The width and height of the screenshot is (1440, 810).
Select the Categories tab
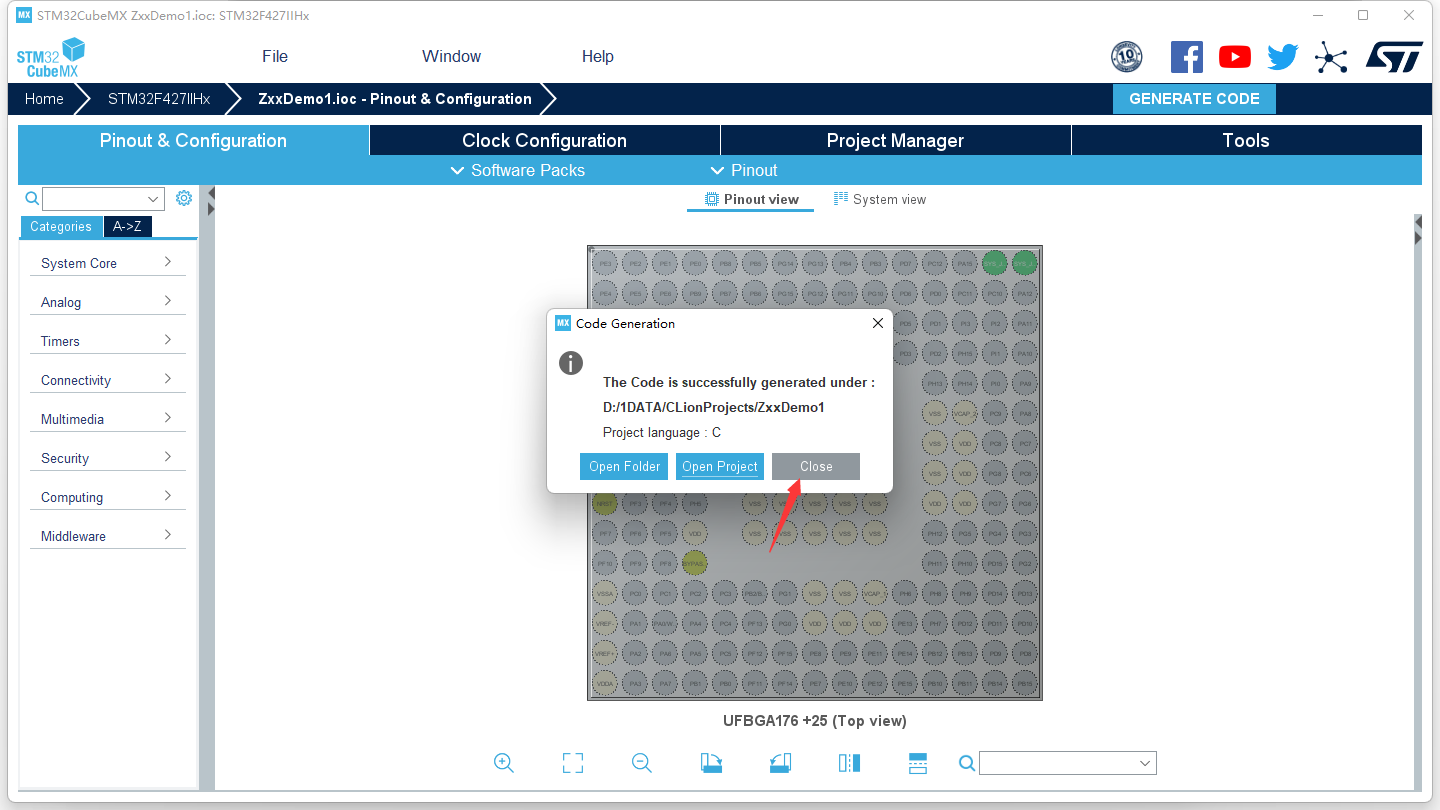pyautogui.click(x=61, y=226)
